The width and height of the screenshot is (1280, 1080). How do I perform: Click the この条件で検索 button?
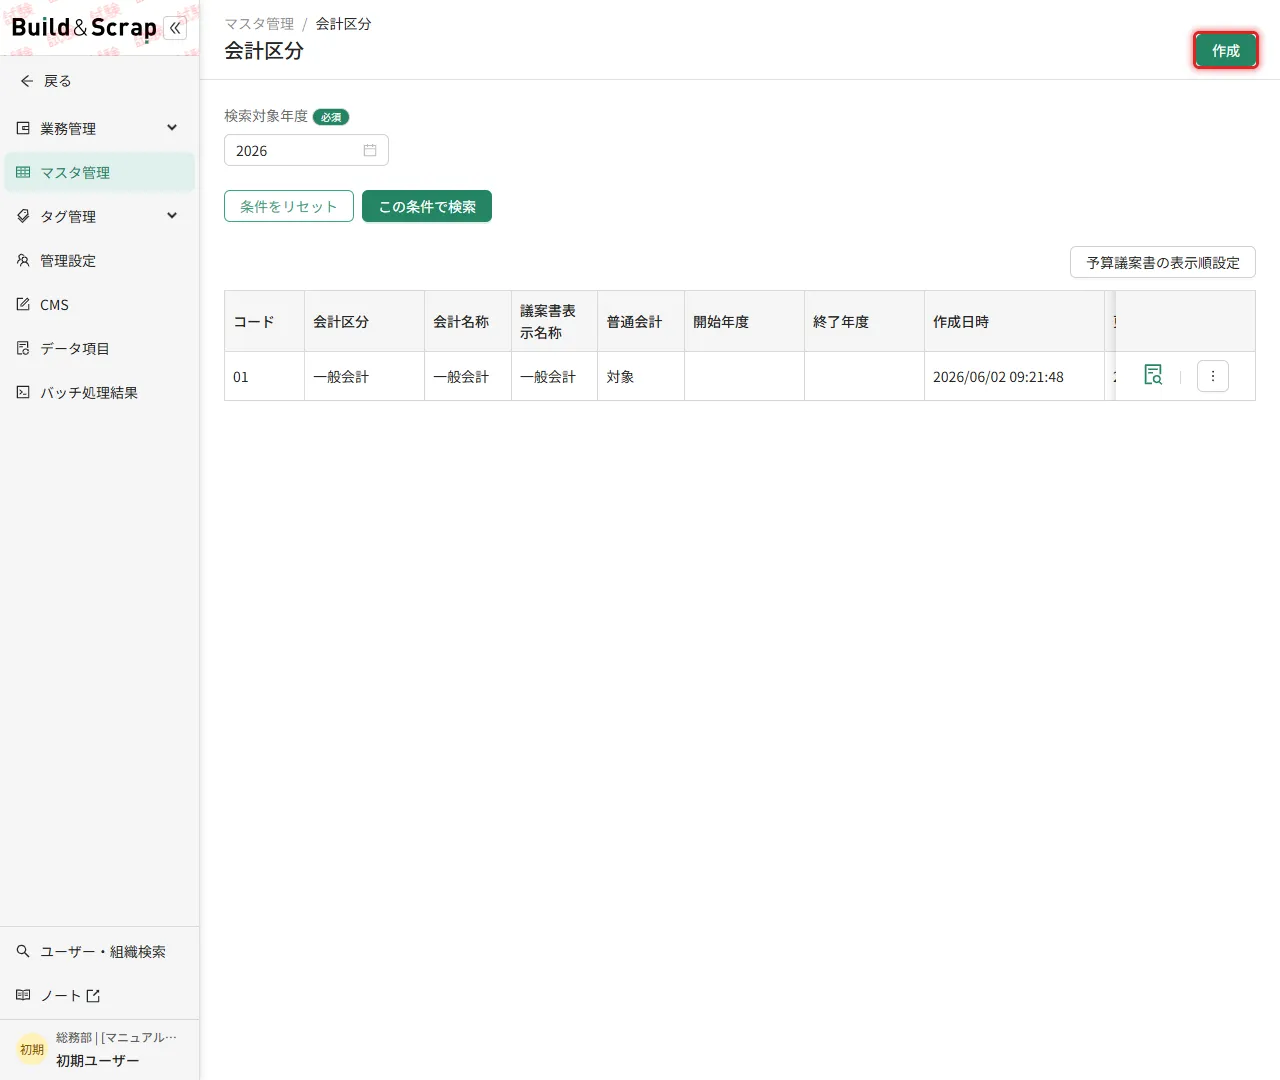coord(427,206)
